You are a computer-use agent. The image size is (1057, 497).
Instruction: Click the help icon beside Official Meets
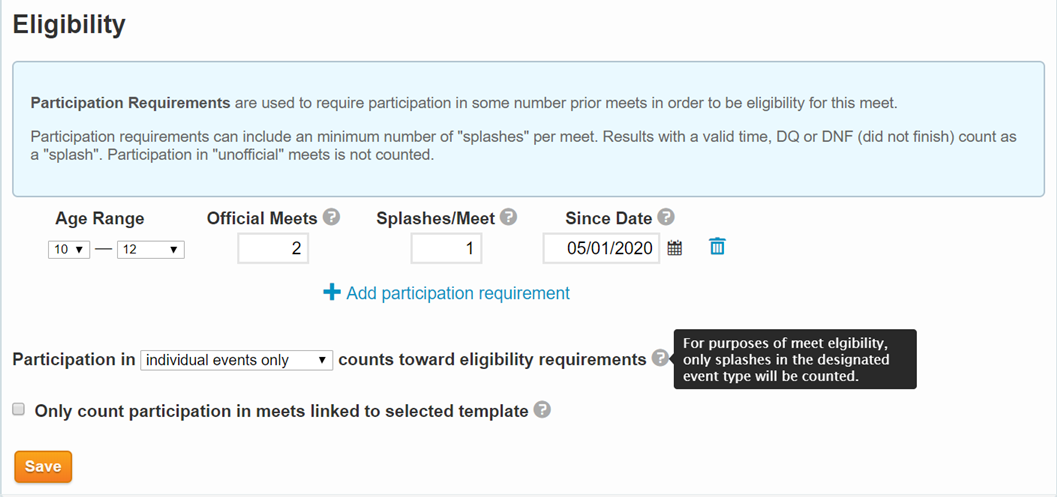click(x=331, y=217)
